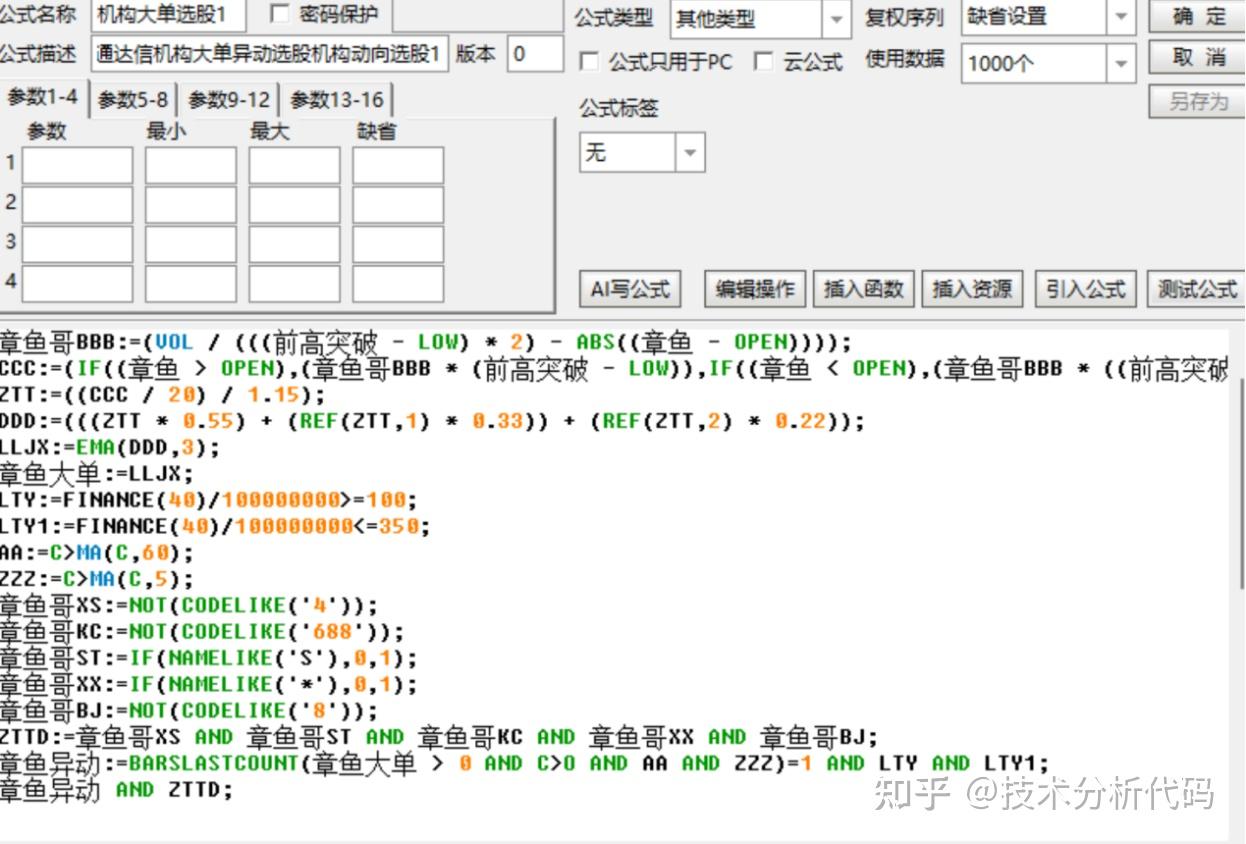Click the 插入函数 button
Viewport: 1246px width, 844px height.
(x=863, y=289)
